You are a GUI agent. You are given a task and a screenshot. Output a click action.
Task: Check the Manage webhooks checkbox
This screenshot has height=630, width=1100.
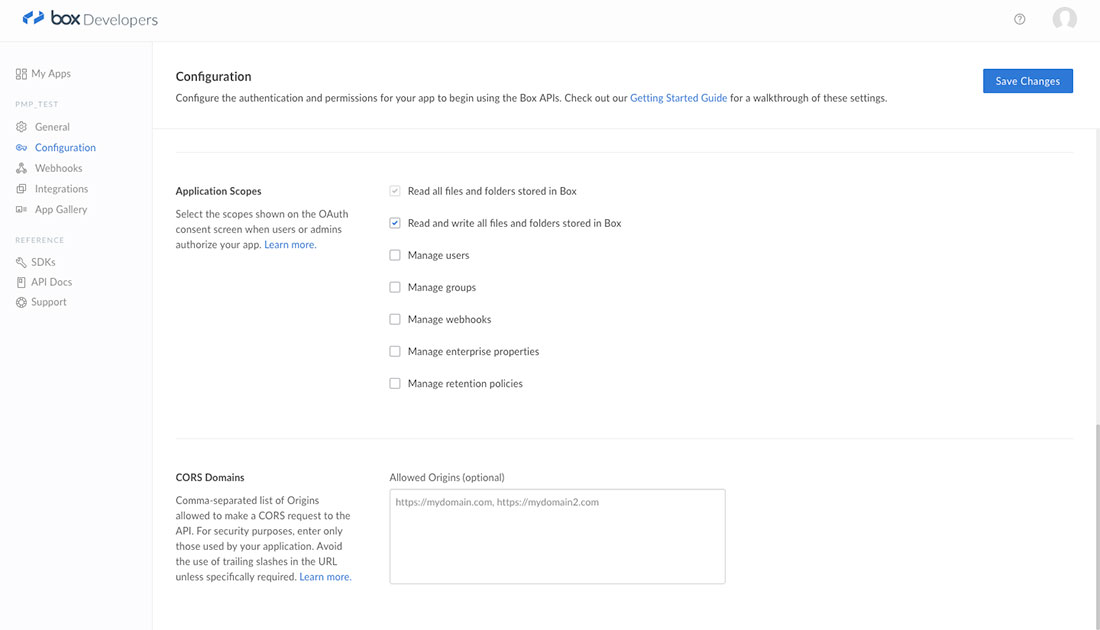click(395, 319)
